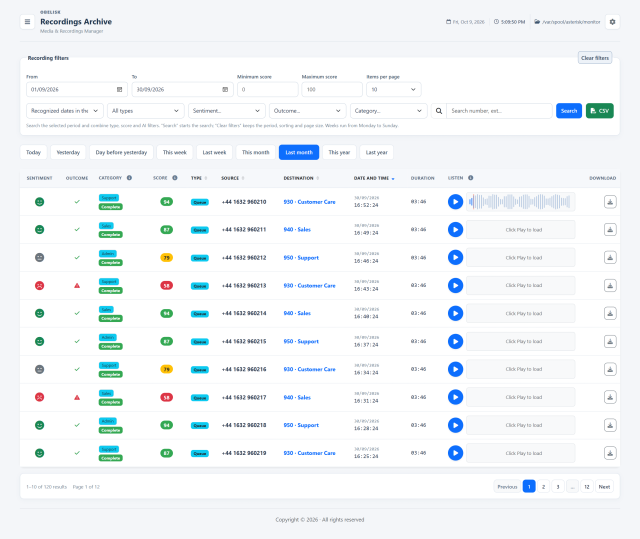
Task: Select the This year tab
Action: [x=339, y=152]
